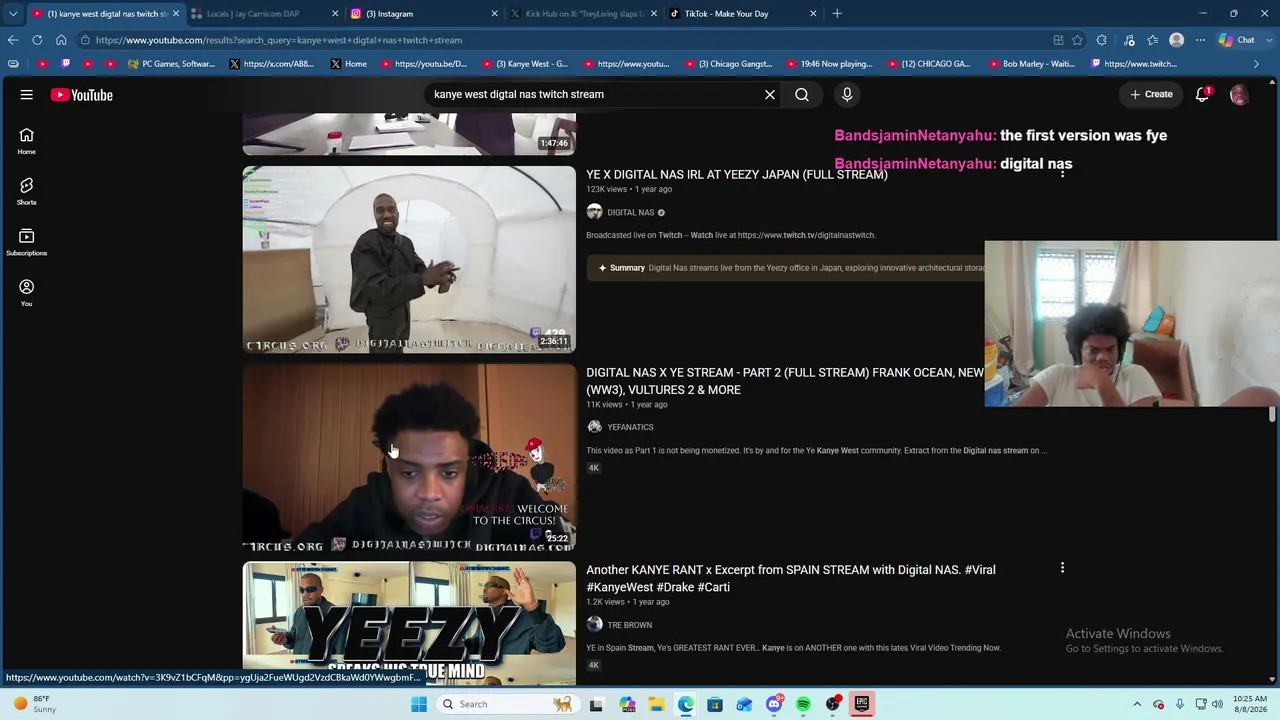Image resolution: width=1280 pixels, height=720 pixels.
Task: Open Shorts in the YouTube sidebar
Action: point(27,191)
